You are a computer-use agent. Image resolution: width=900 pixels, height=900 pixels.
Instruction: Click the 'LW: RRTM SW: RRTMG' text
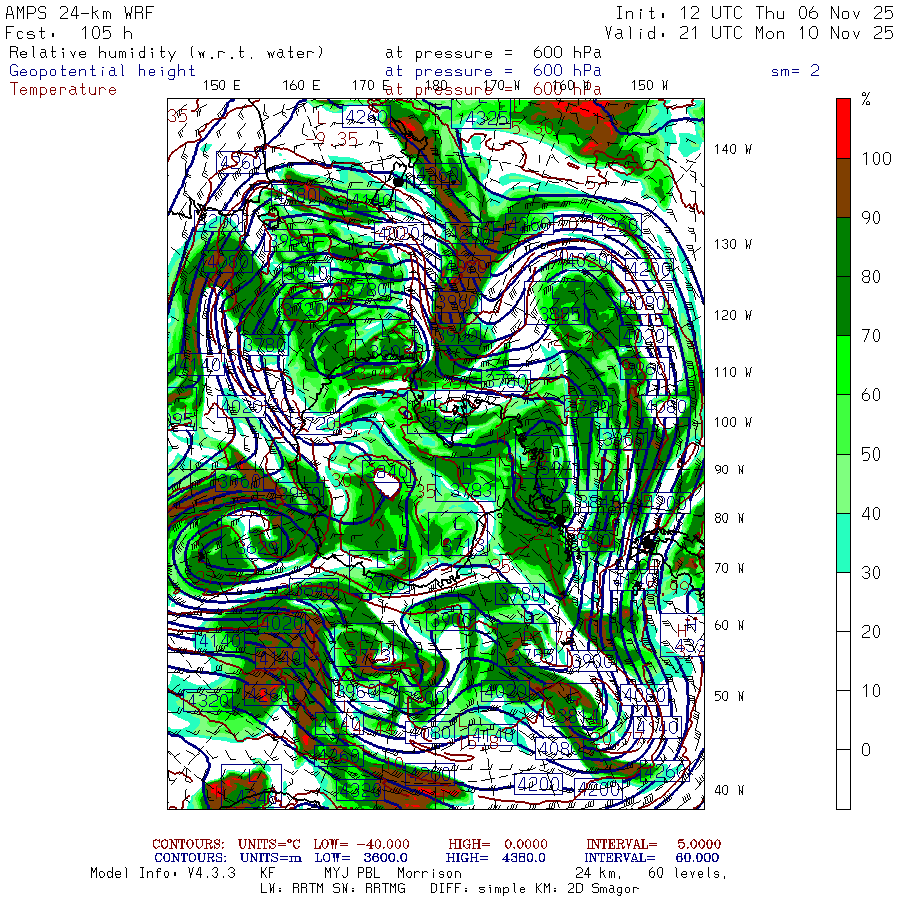[333, 889]
